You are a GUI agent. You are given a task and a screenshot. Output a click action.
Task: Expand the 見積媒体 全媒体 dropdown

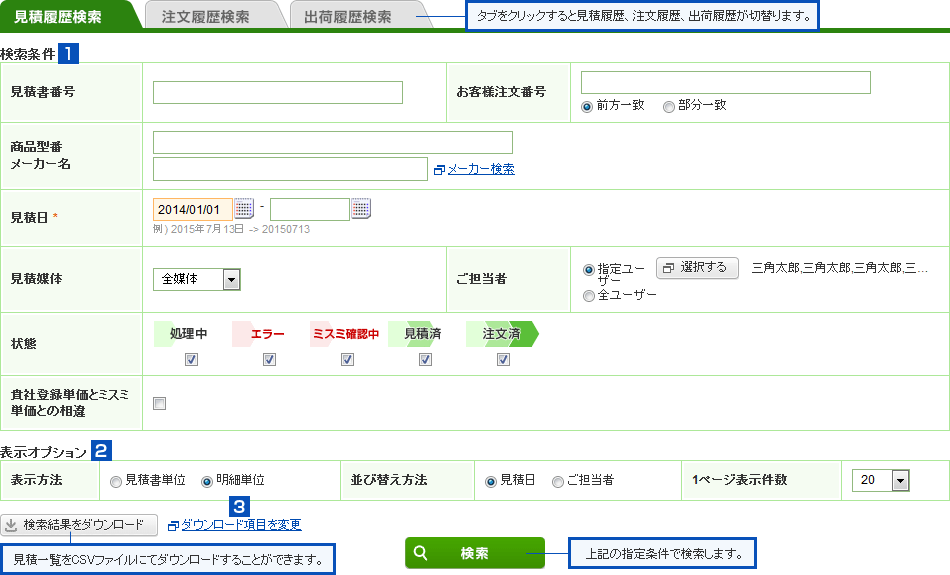(x=232, y=279)
